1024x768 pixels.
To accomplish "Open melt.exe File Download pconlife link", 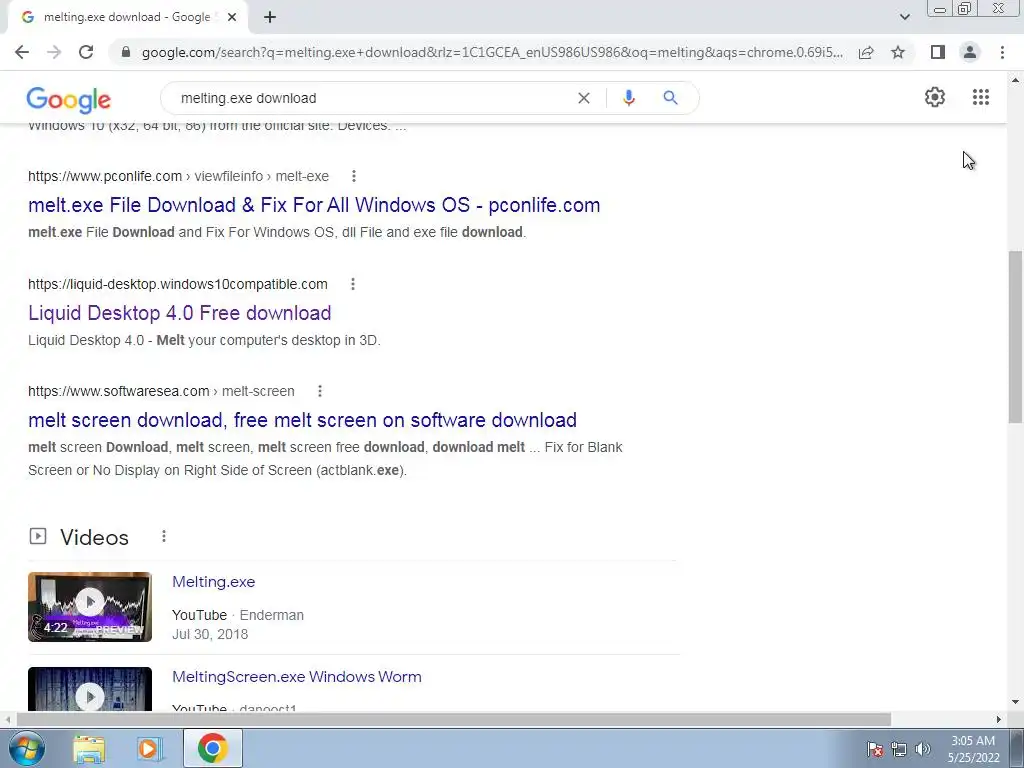I will pos(314,205).
